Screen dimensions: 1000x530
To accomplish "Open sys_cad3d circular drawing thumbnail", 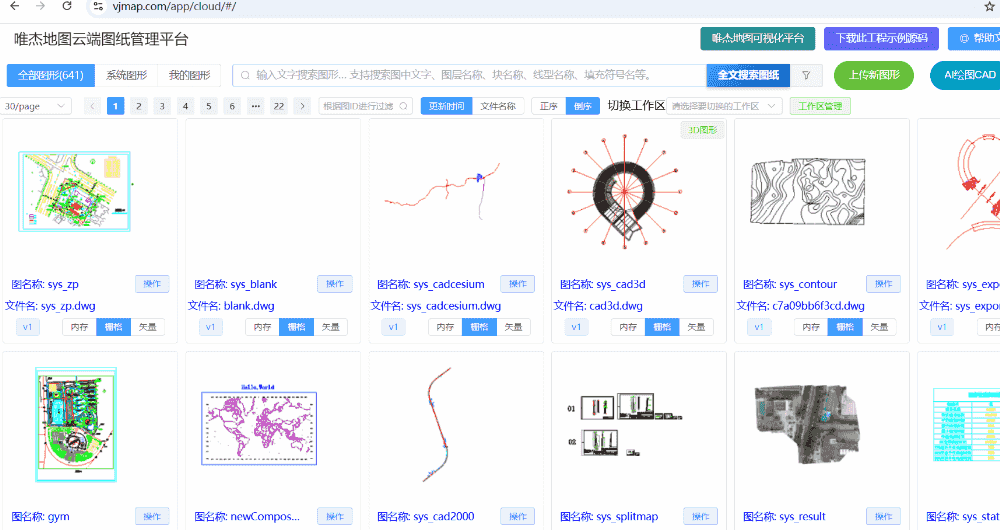I will [x=624, y=191].
